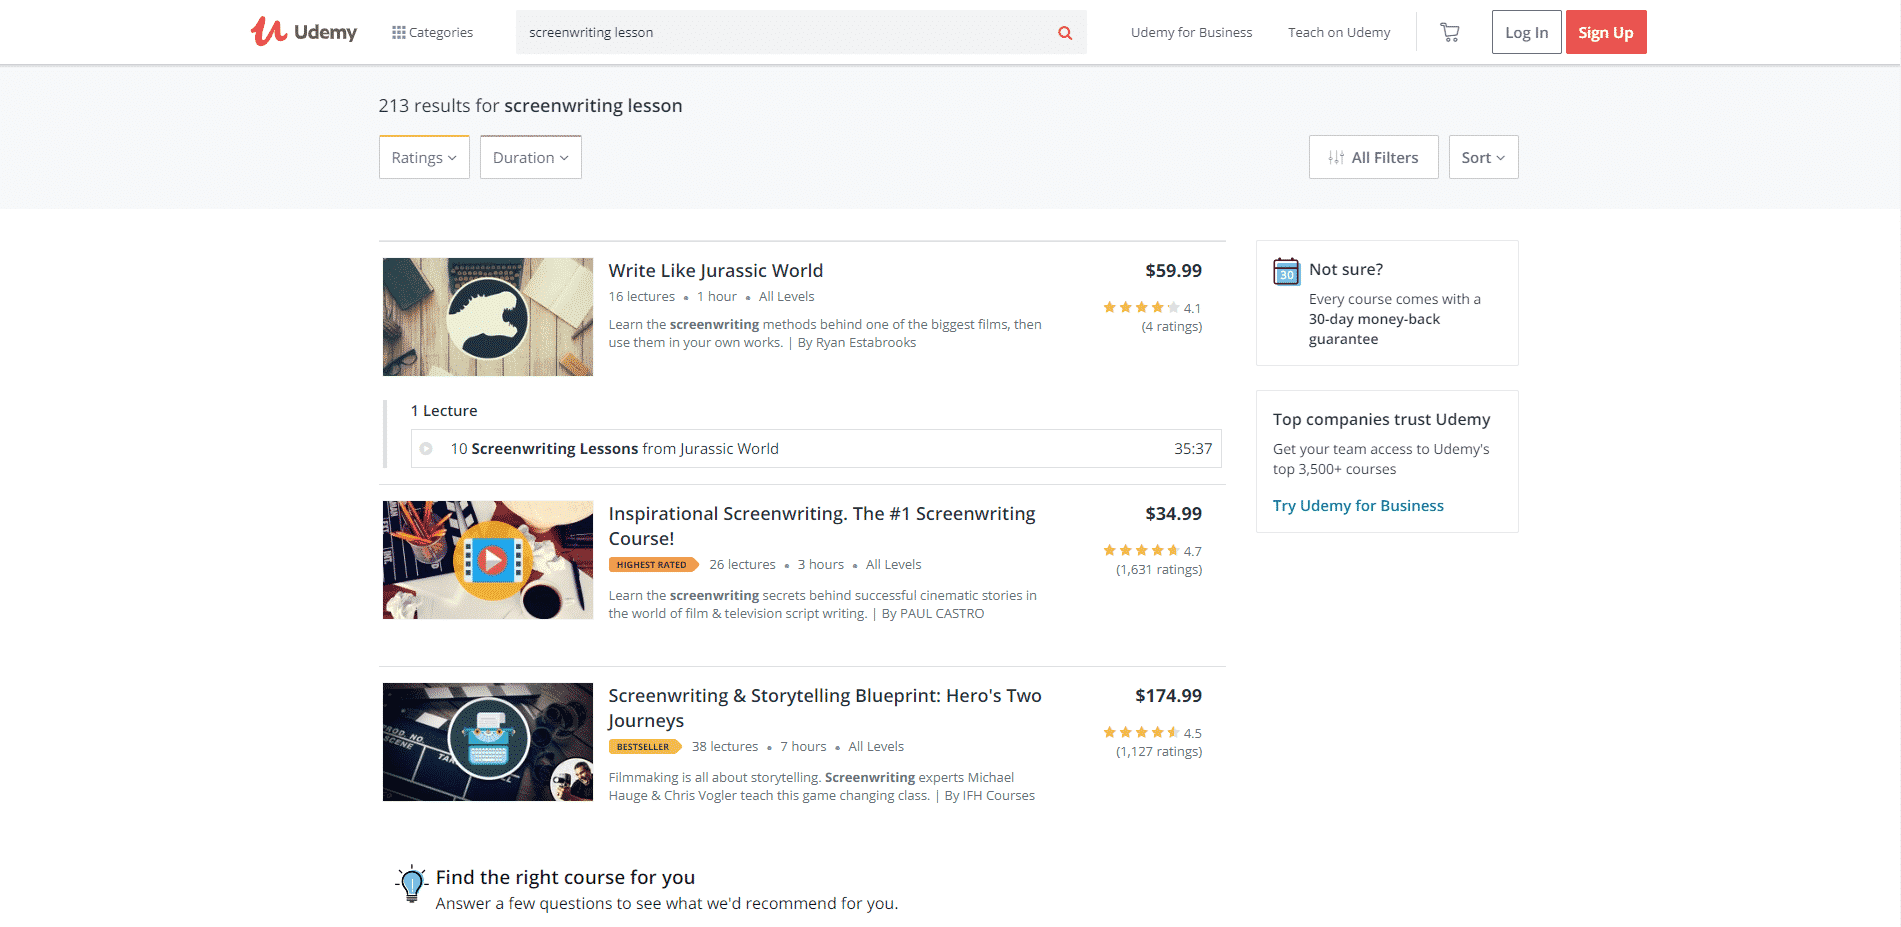
Task: Click '(1,631 ratings)' text
Action: (1159, 570)
